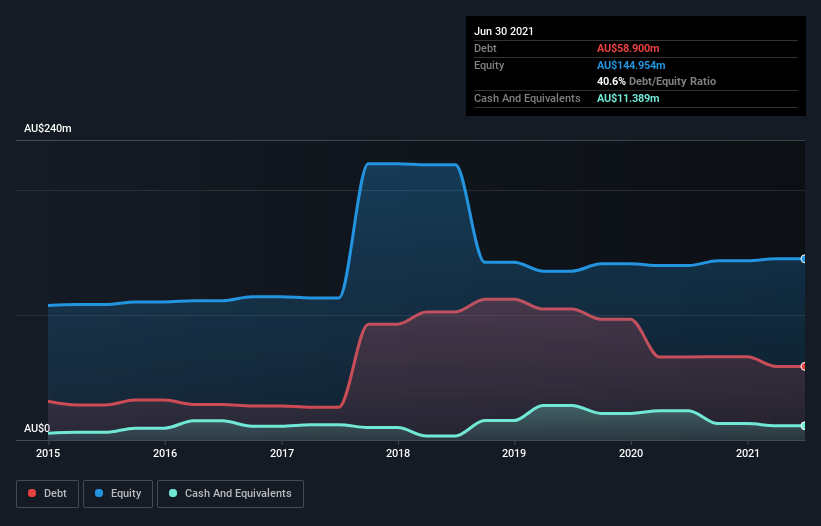Click the 2017 x-axis label
Screen dimensions: 821x526
(x=282, y=453)
